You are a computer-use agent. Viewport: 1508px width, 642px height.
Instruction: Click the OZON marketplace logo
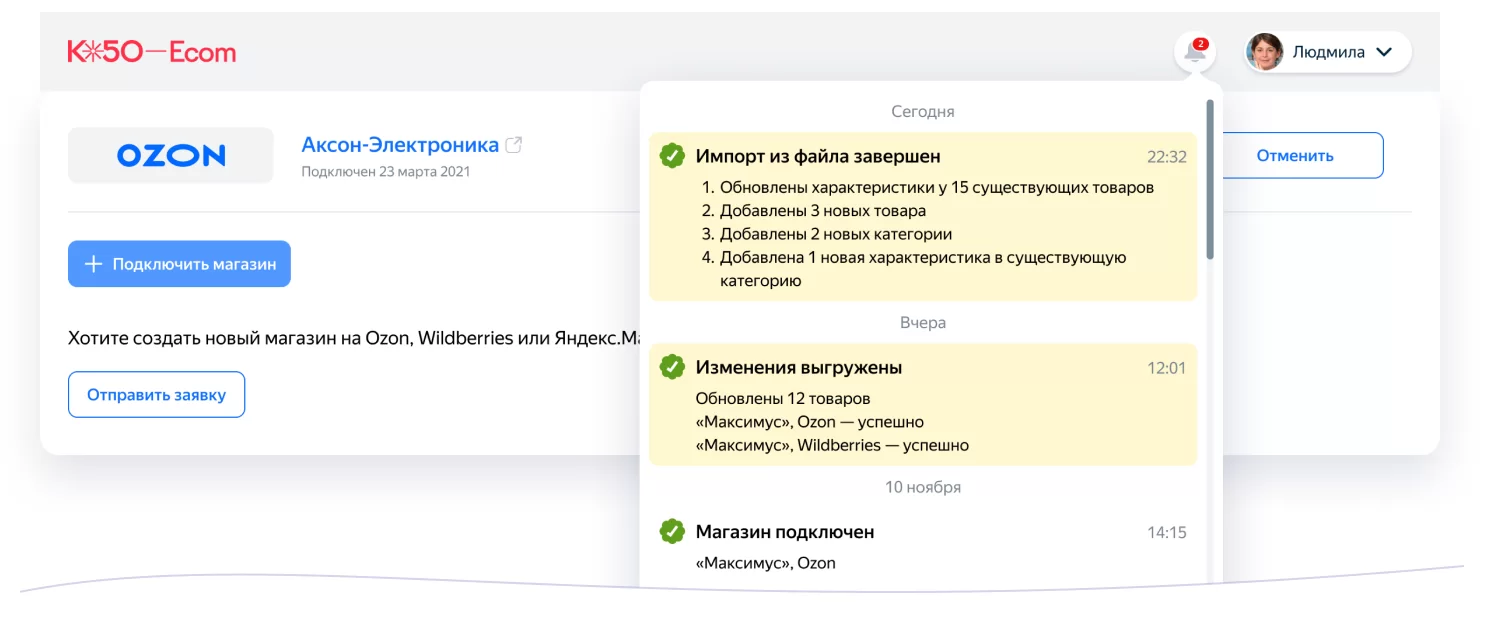[x=170, y=154]
